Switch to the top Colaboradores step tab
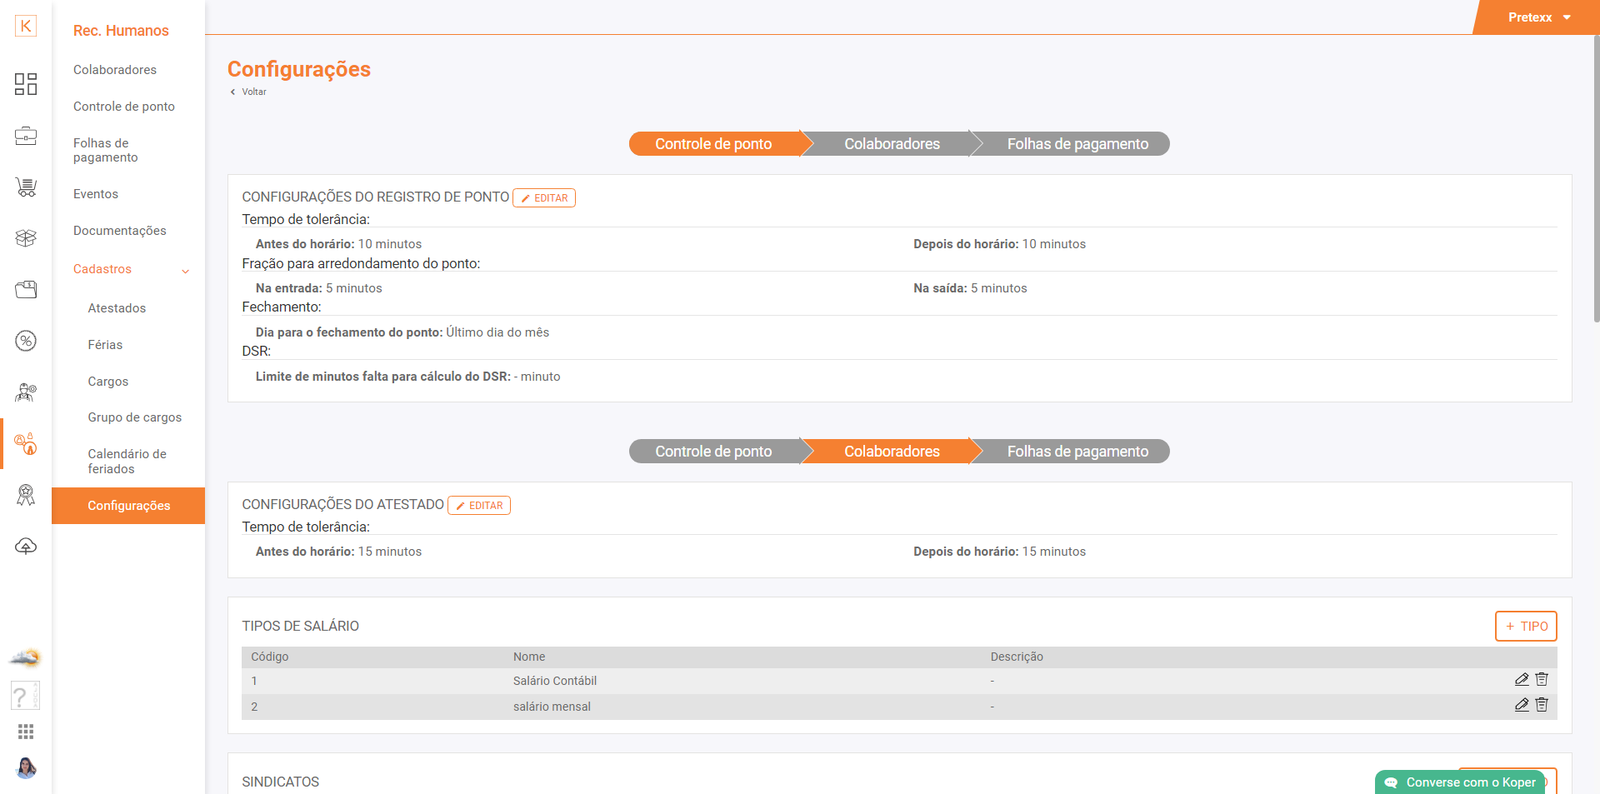The image size is (1600, 794). 891,144
